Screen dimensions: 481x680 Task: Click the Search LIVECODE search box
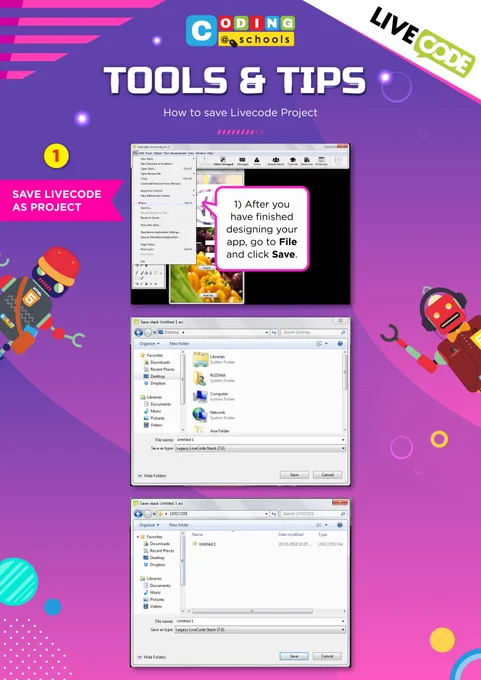tap(313, 514)
